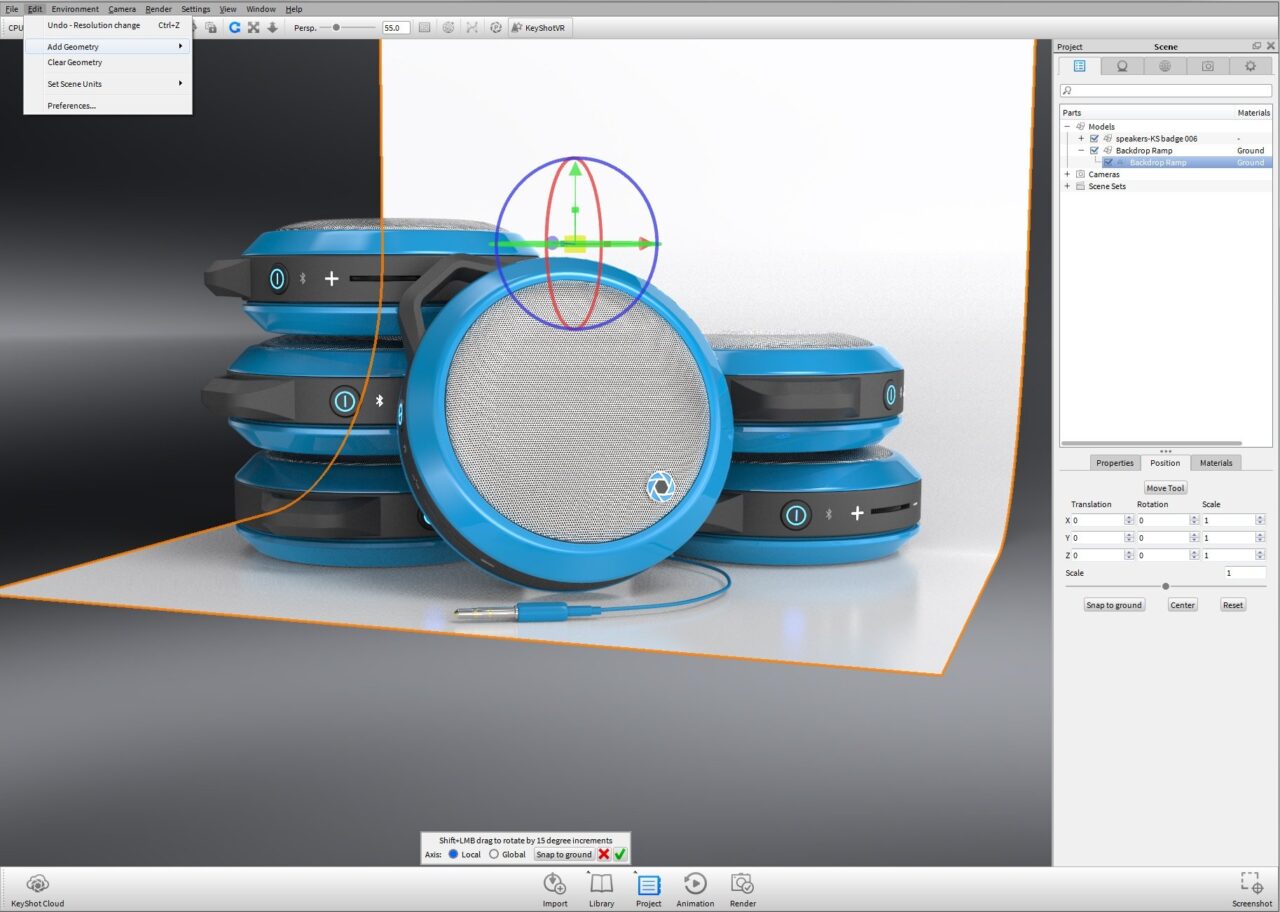Click the scene parts search field
The height and width of the screenshot is (912, 1280).
click(x=1165, y=89)
